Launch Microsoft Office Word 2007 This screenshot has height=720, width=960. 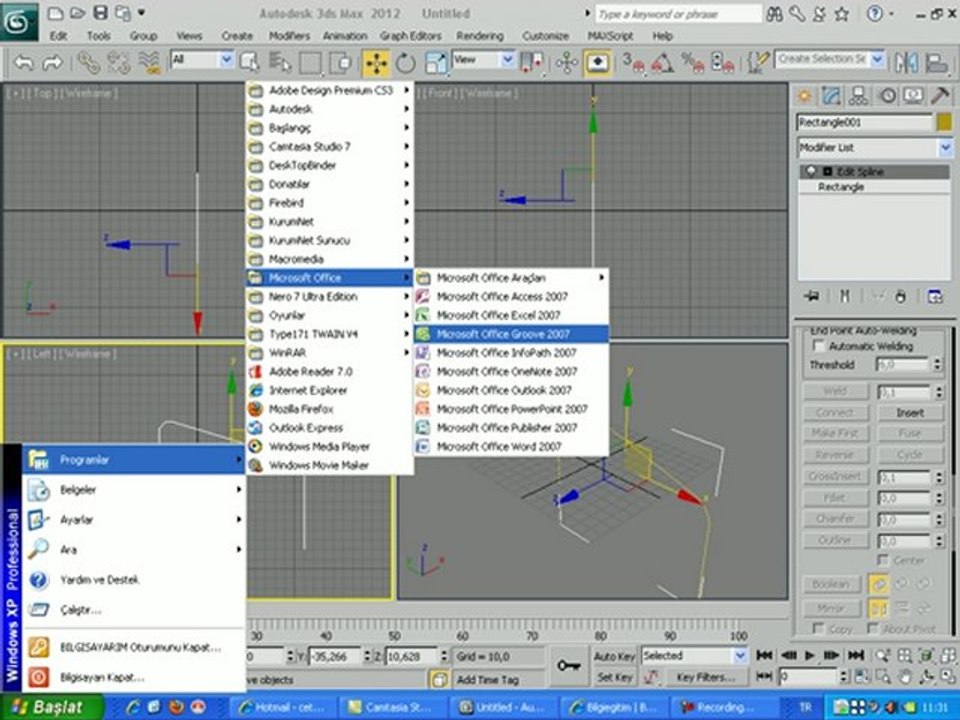pyautogui.click(x=511, y=446)
